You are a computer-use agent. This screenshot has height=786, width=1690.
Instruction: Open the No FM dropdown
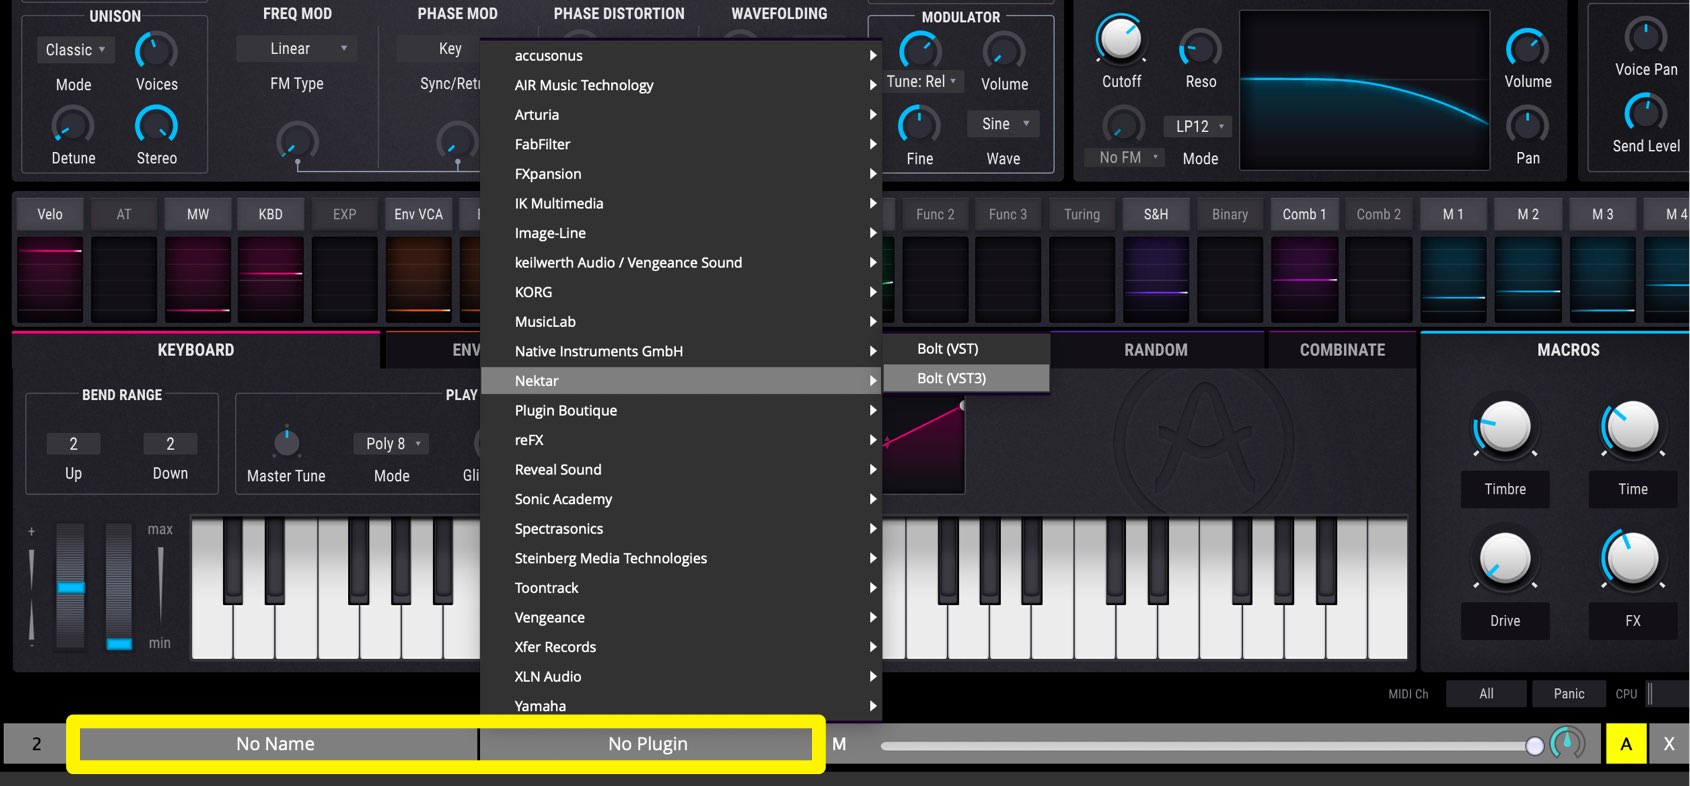point(1125,157)
